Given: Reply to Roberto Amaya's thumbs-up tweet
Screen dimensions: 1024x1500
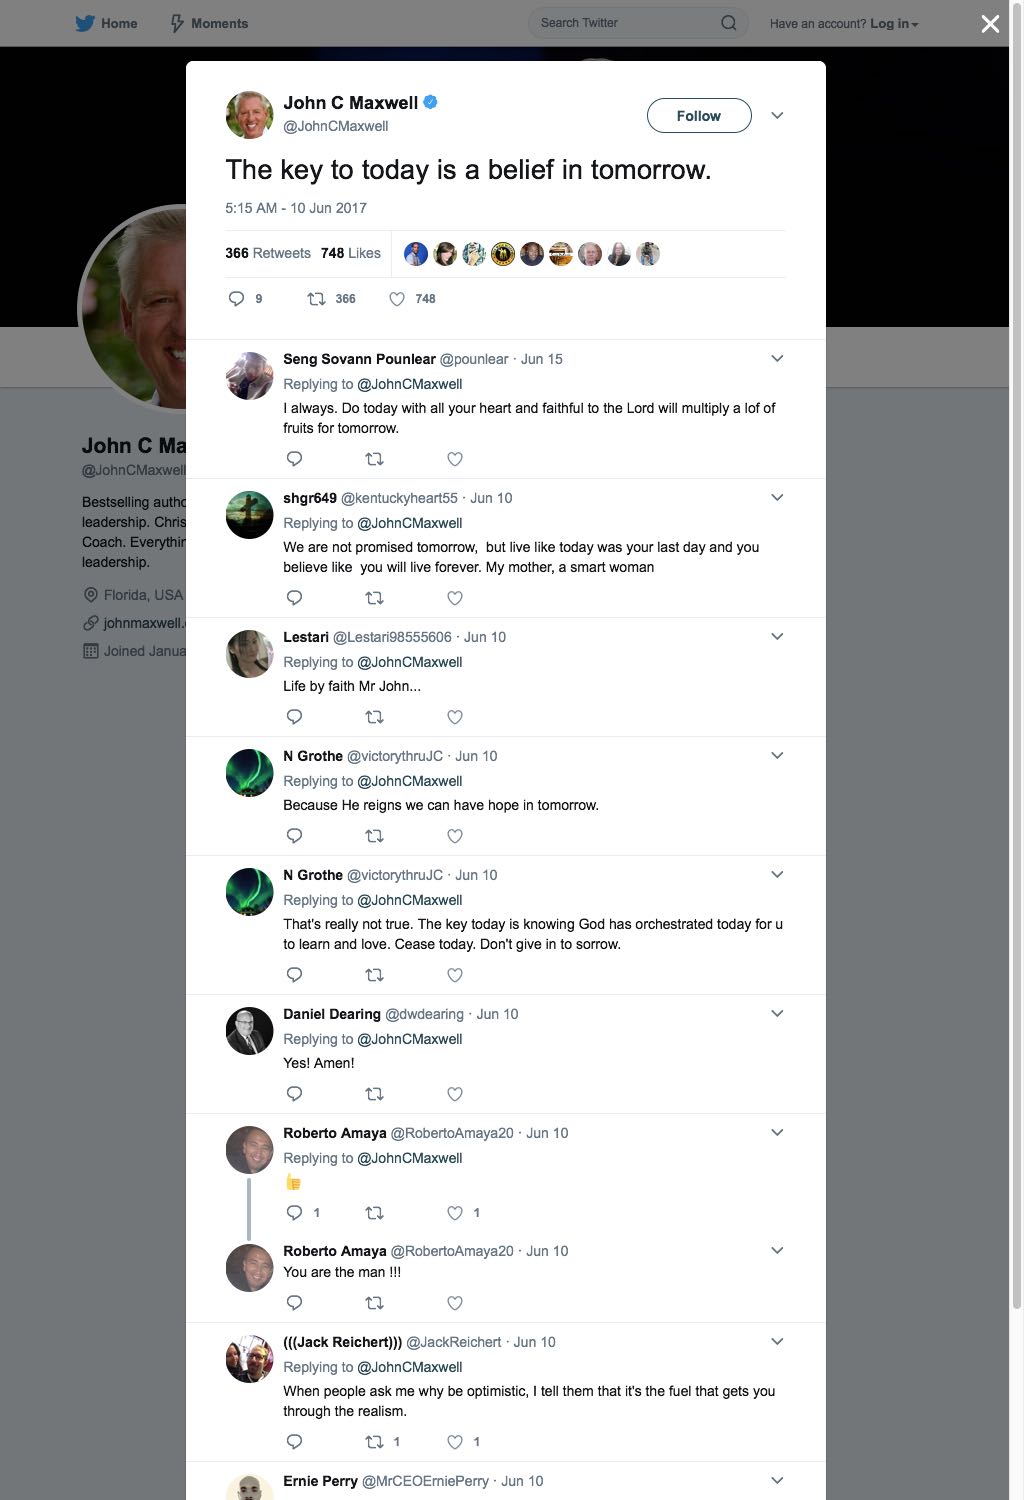Looking at the screenshot, I should point(294,1213).
